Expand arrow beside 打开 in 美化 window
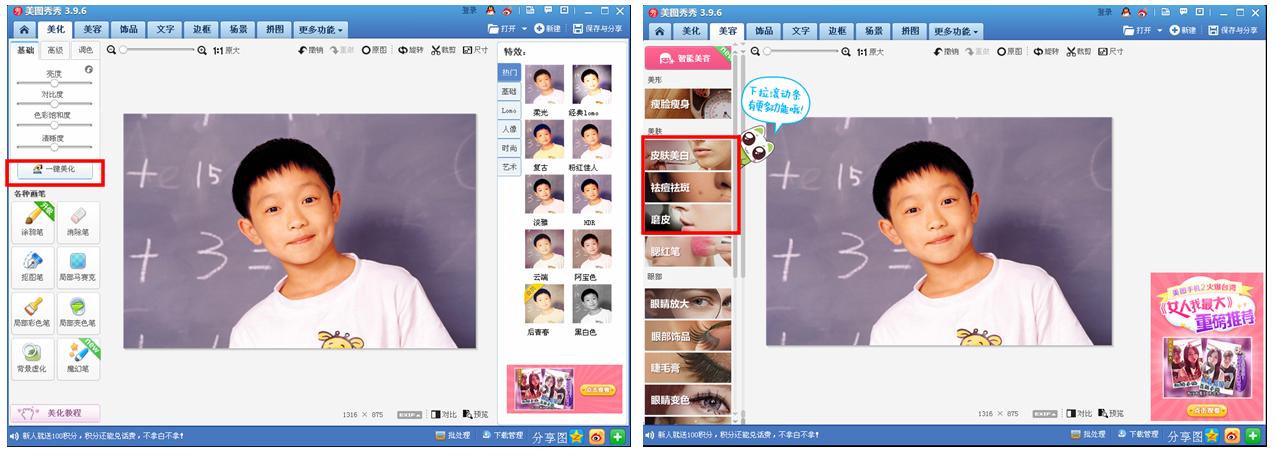 (524, 30)
